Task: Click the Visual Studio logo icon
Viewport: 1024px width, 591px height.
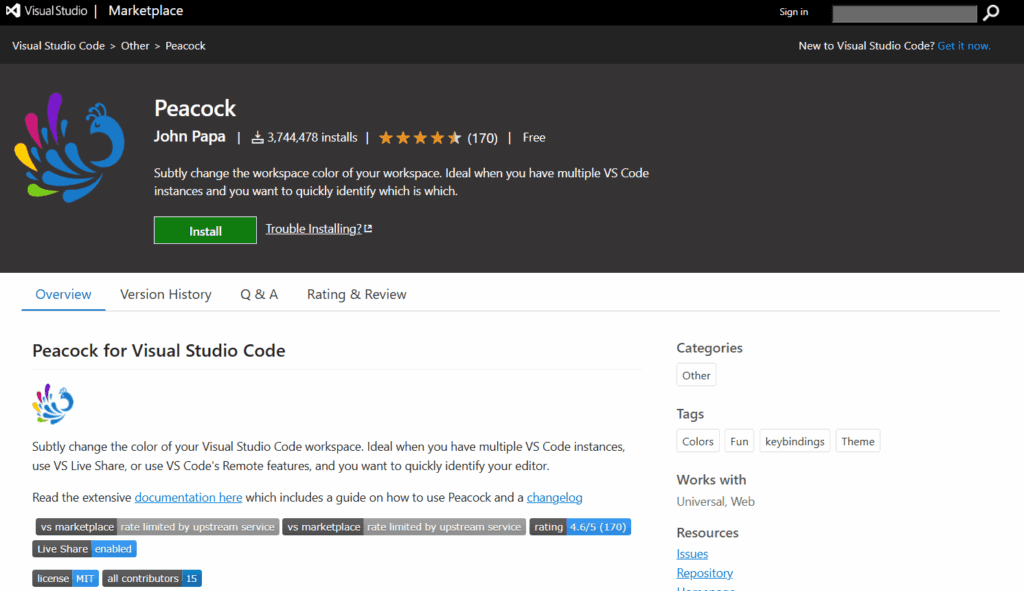Action: (13, 10)
